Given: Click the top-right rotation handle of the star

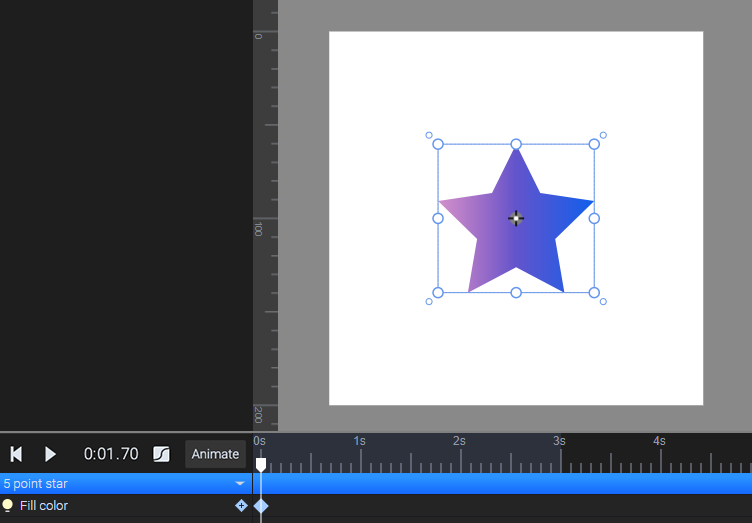Looking at the screenshot, I should [x=603, y=135].
